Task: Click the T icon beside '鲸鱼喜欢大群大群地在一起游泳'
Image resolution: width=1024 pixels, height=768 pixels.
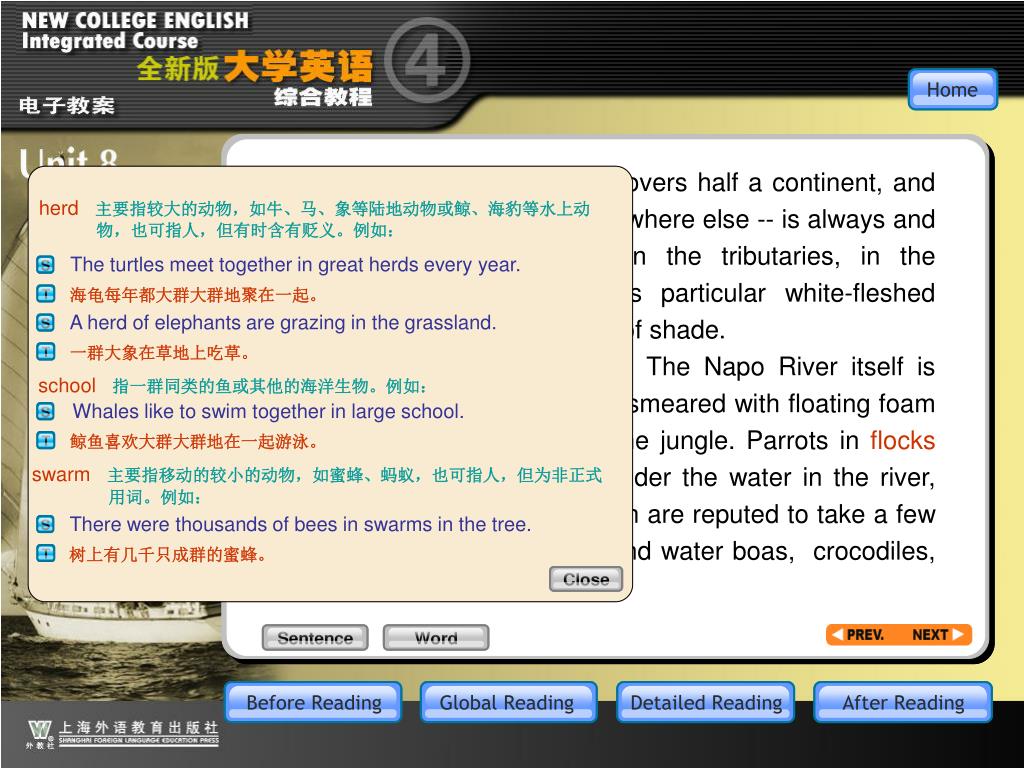Action: point(45,441)
